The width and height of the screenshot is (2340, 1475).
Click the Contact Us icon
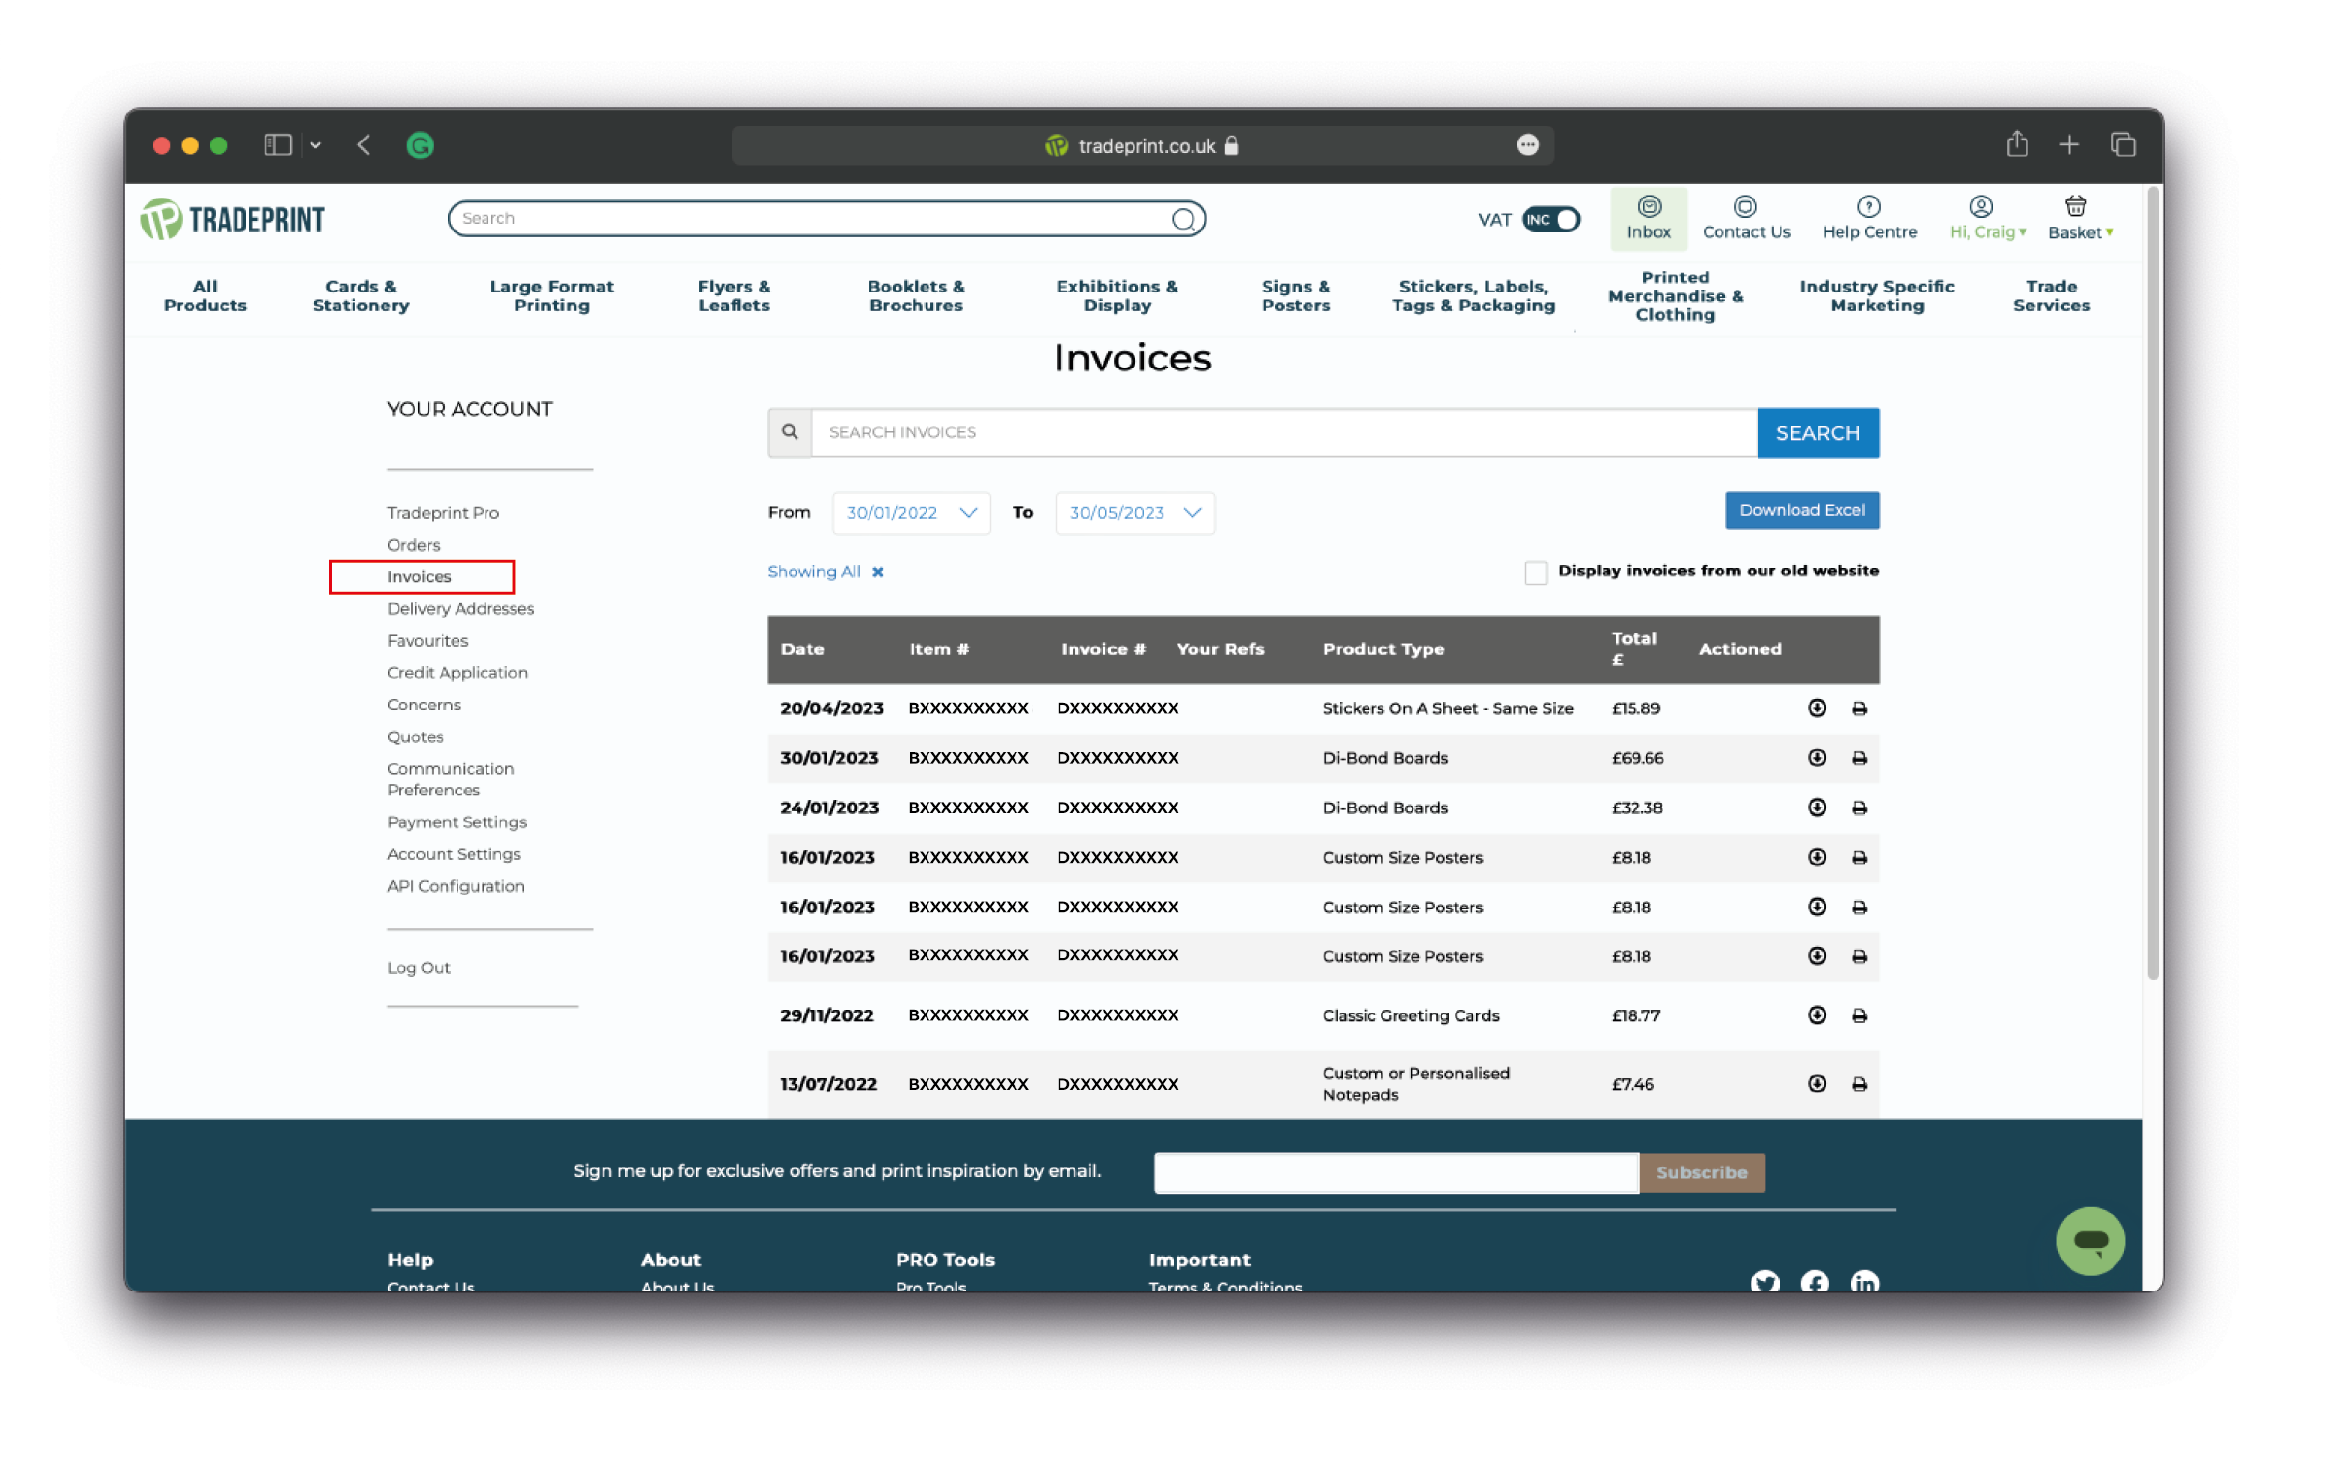tap(1745, 218)
